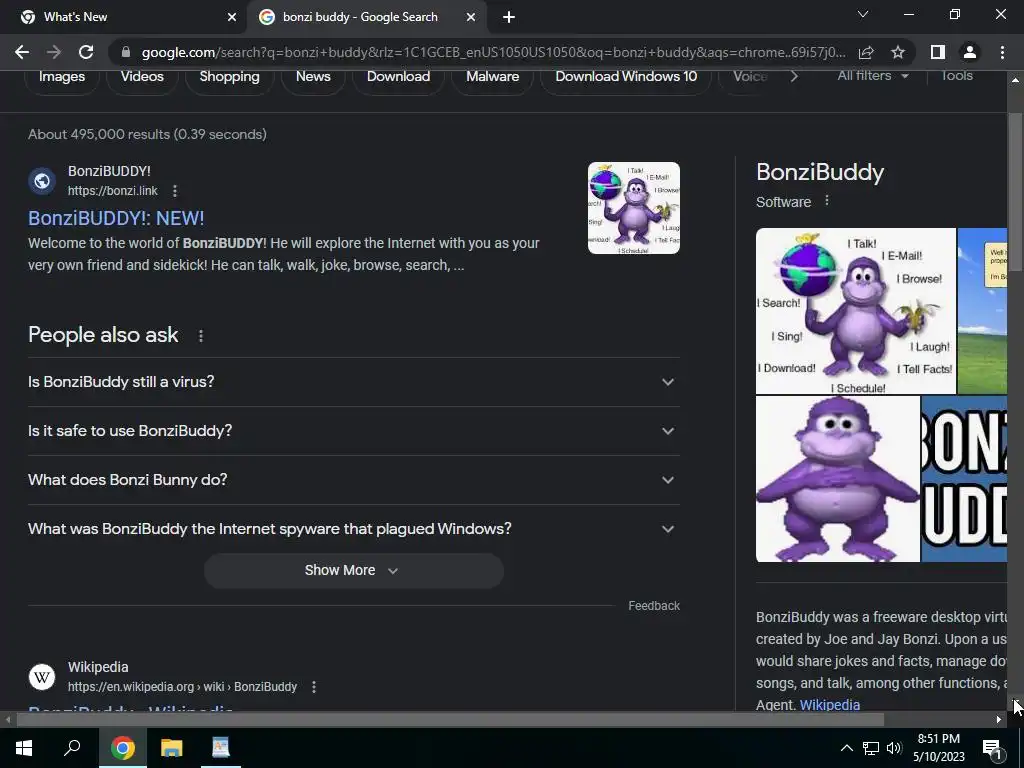
Task: Show more filter chips with arrow
Action: [x=793, y=76]
